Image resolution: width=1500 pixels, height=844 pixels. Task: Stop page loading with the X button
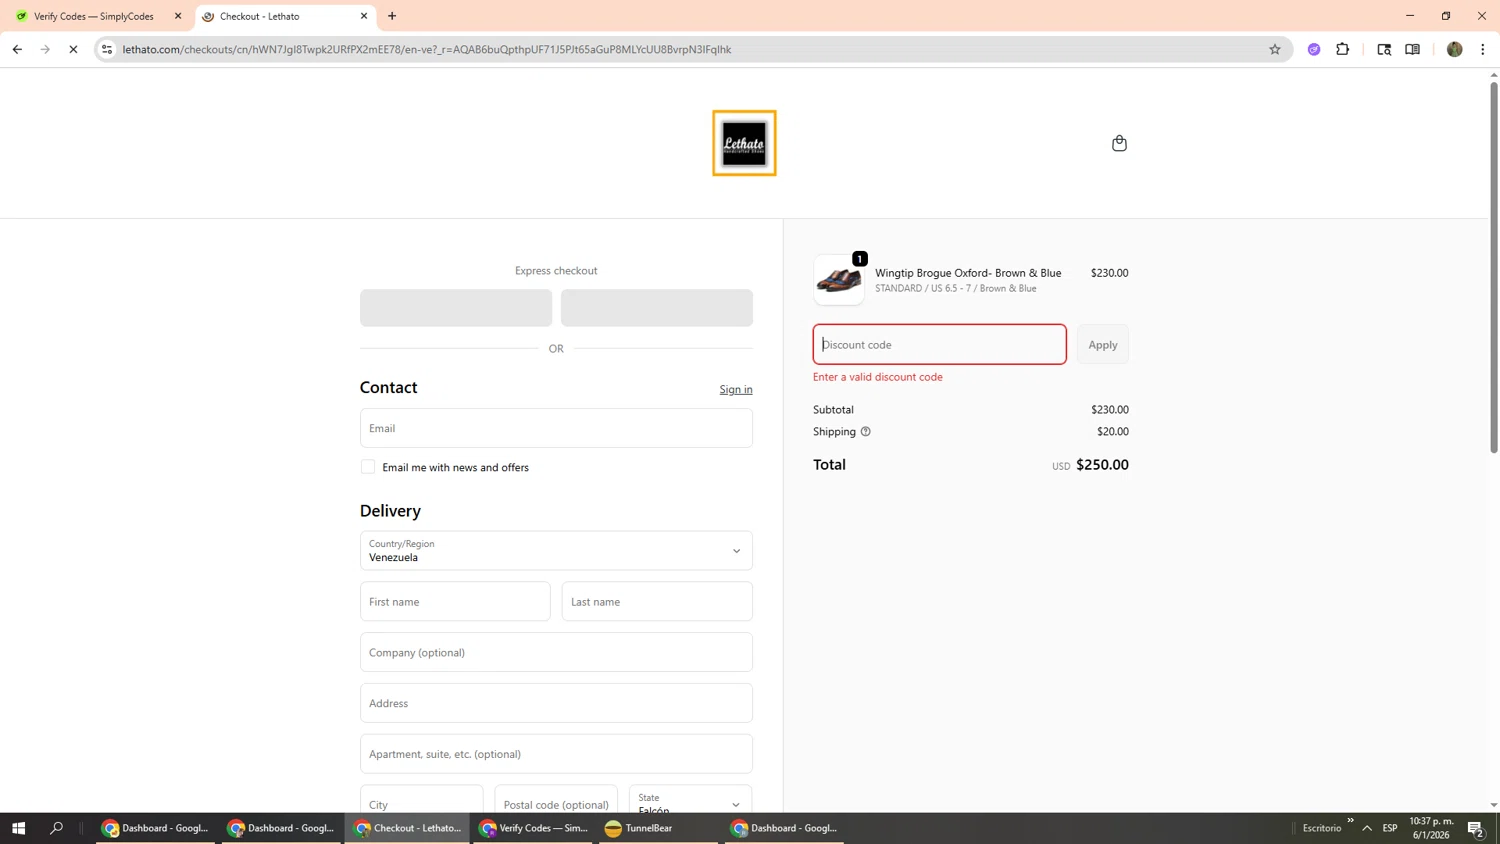click(73, 49)
